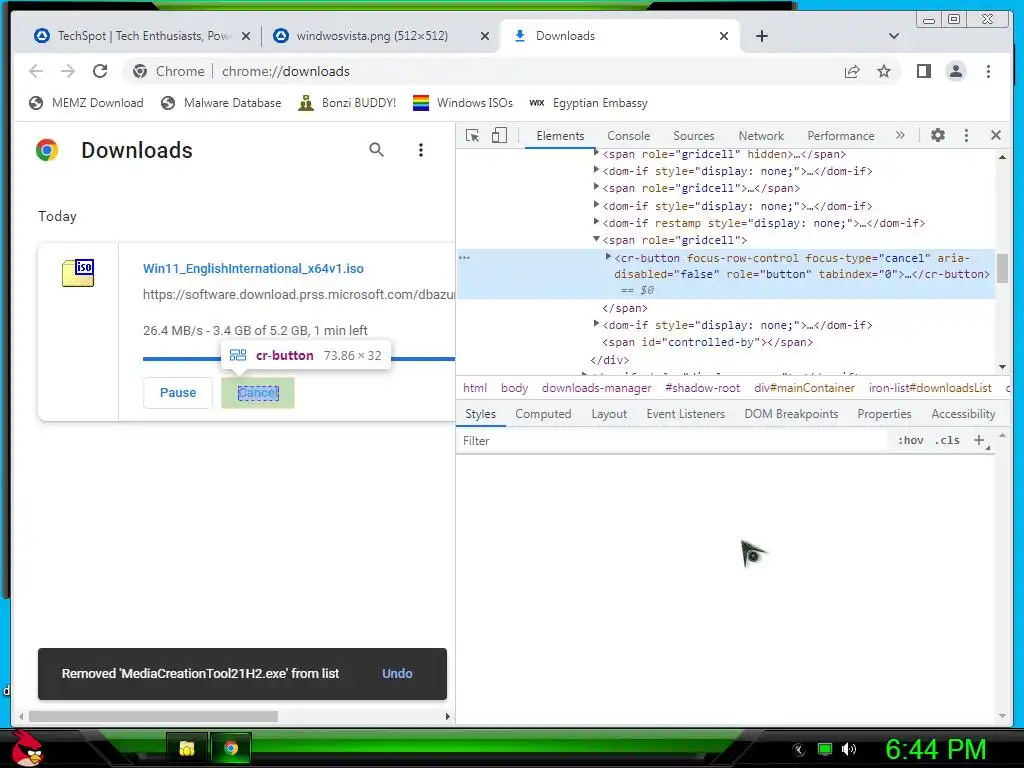Switch to the Layout pane
This screenshot has height=768, width=1024.
[609, 414]
